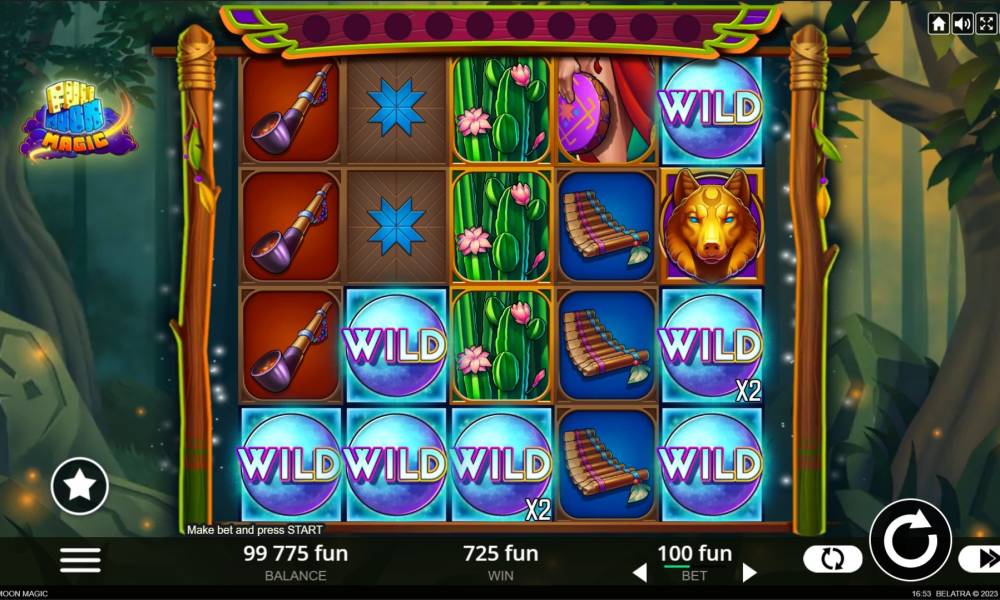Click the Moon Magic logo

point(78,121)
